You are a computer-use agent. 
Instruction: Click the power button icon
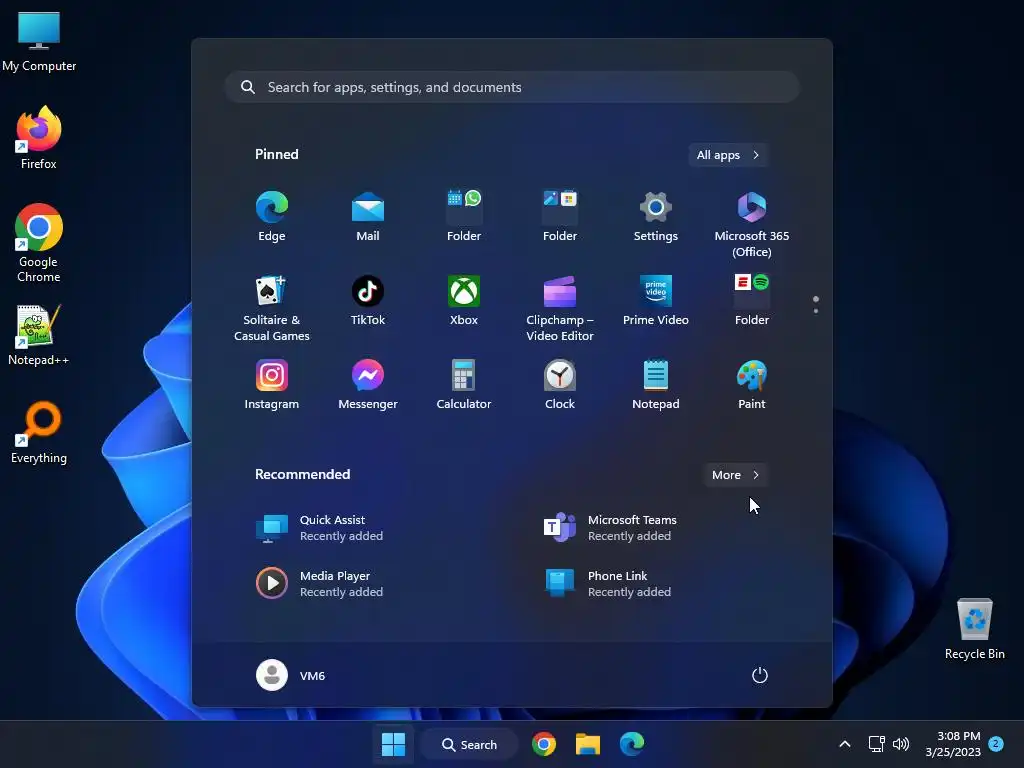click(760, 675)
